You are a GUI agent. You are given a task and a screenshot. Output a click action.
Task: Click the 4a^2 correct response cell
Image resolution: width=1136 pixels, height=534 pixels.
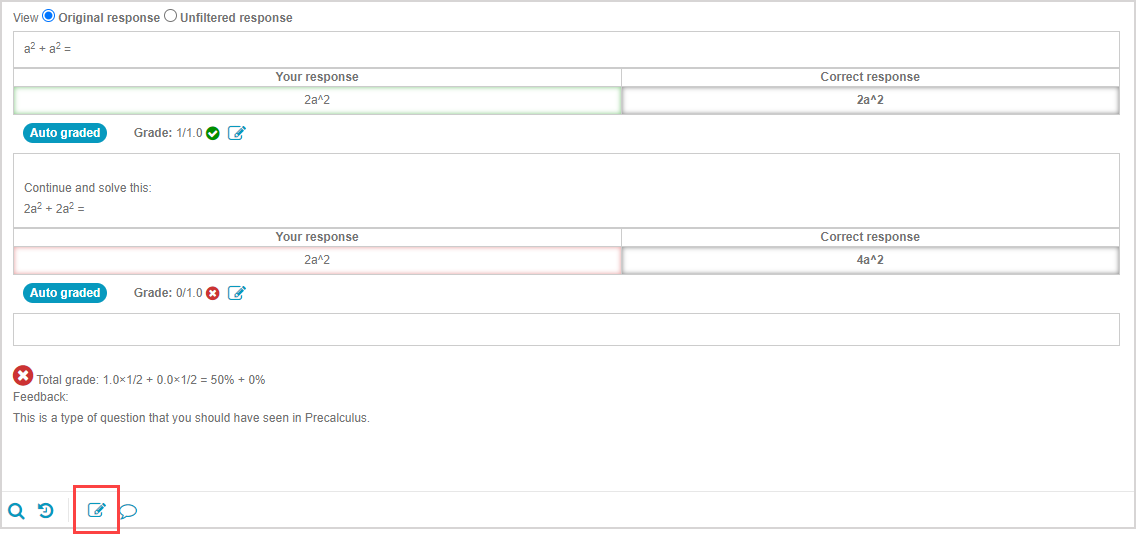pyautogui.click(x=870, y=260)
